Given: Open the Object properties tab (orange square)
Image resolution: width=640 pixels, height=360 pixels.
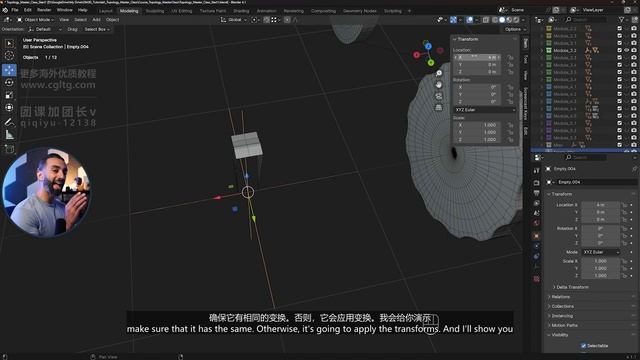Looking at the screenshot, I should coord(536,236).
